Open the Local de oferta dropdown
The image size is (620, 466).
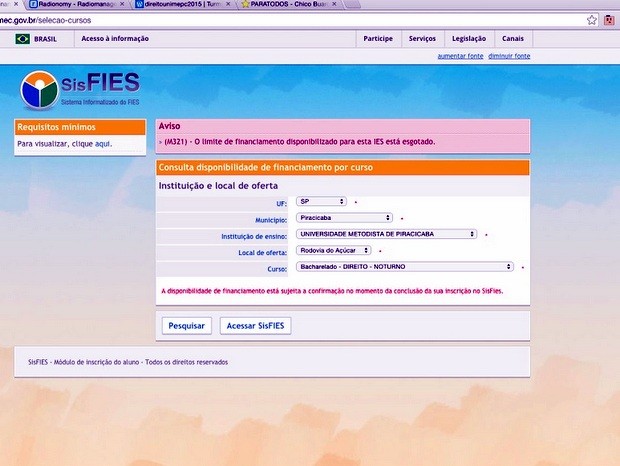point(334,250)
